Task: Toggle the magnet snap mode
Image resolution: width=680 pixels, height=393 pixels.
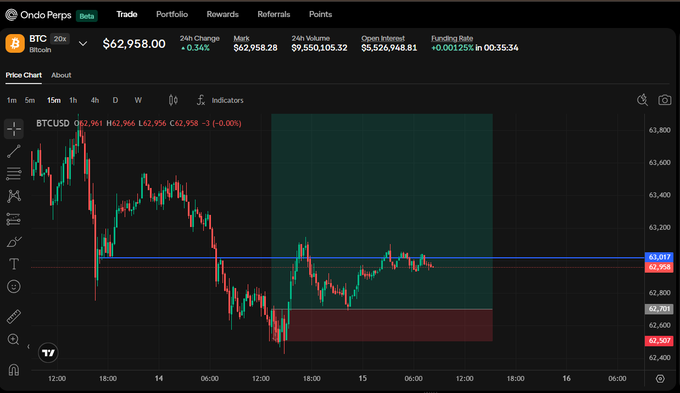Action: pyautogui.click(x=14, y=370)
